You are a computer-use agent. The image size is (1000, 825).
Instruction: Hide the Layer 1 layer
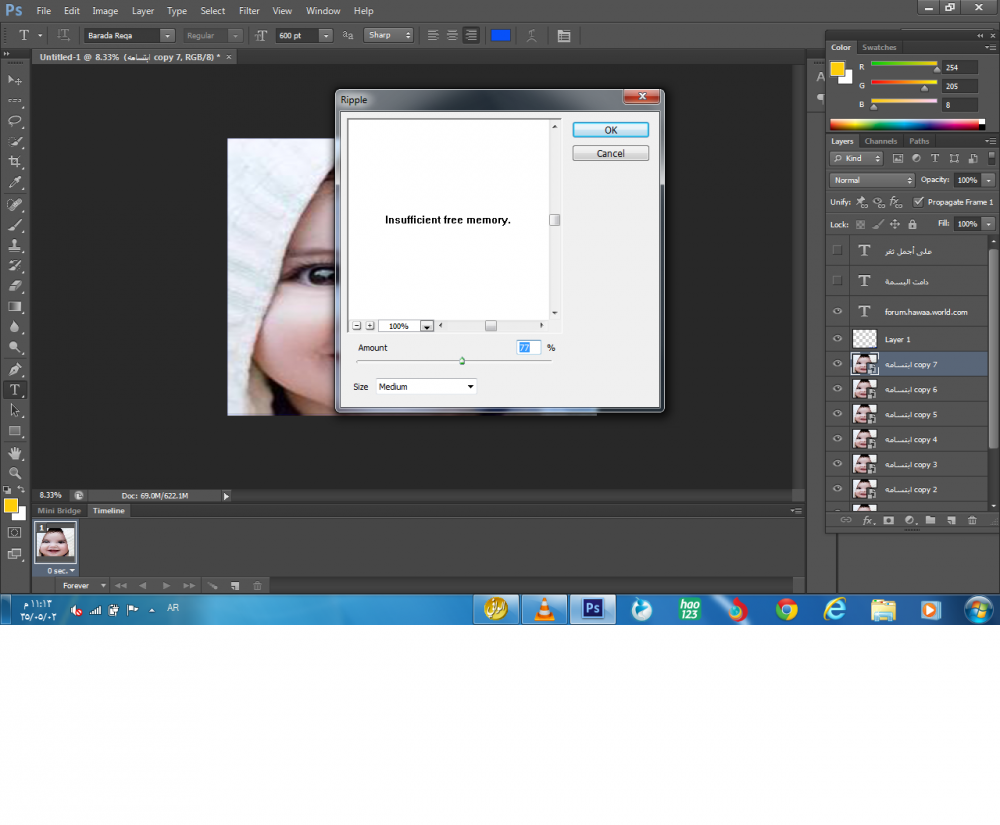[x=838, y=339]
